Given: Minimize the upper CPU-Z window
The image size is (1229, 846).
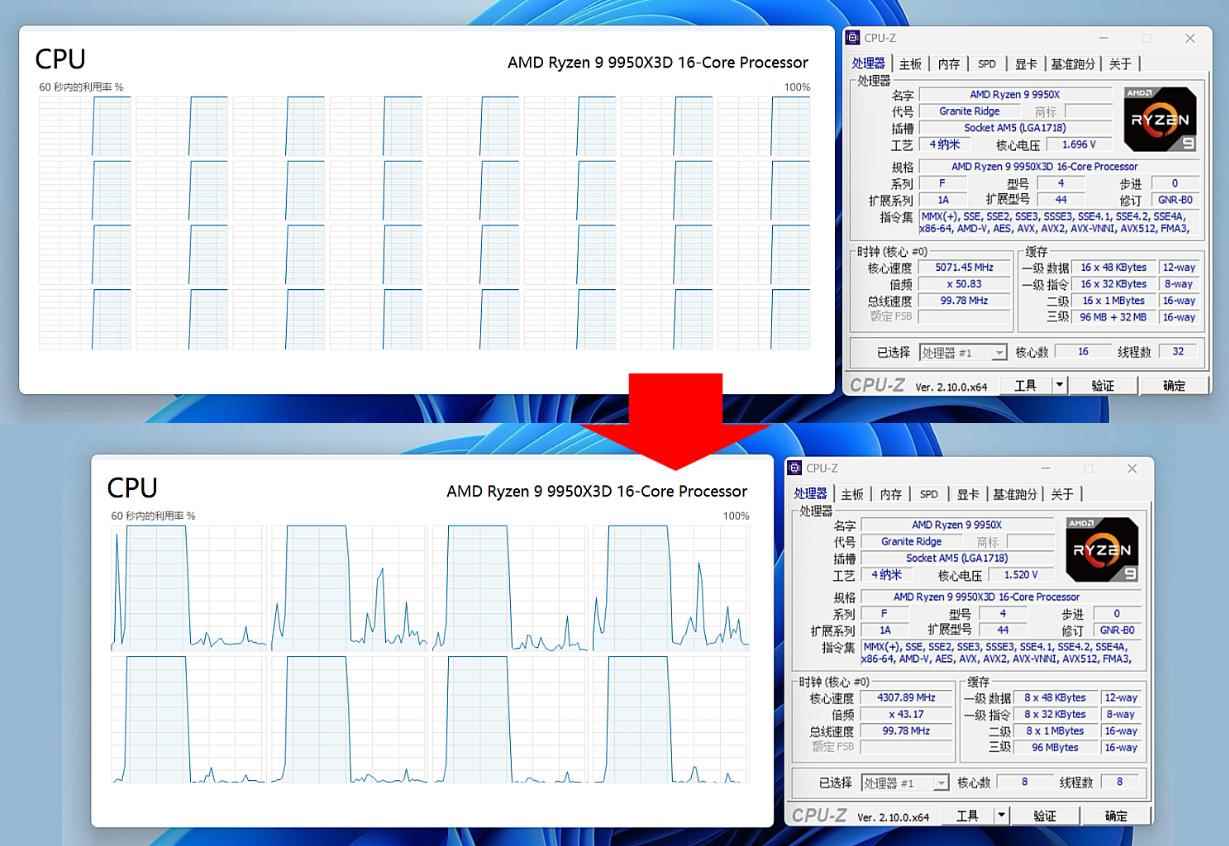Looking at the screenshot, I should pos(1105,38).
